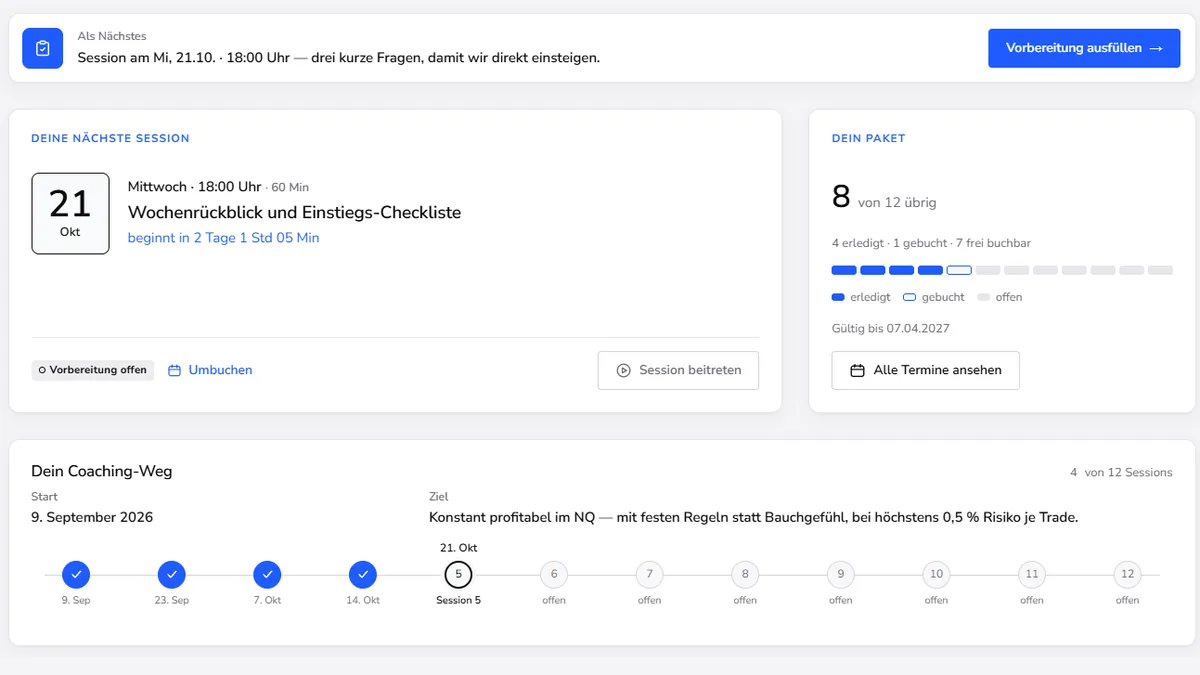Click the "DEIN PAKET" card heading
This screenshot has width=1200, height=675.
coord(868,138)
